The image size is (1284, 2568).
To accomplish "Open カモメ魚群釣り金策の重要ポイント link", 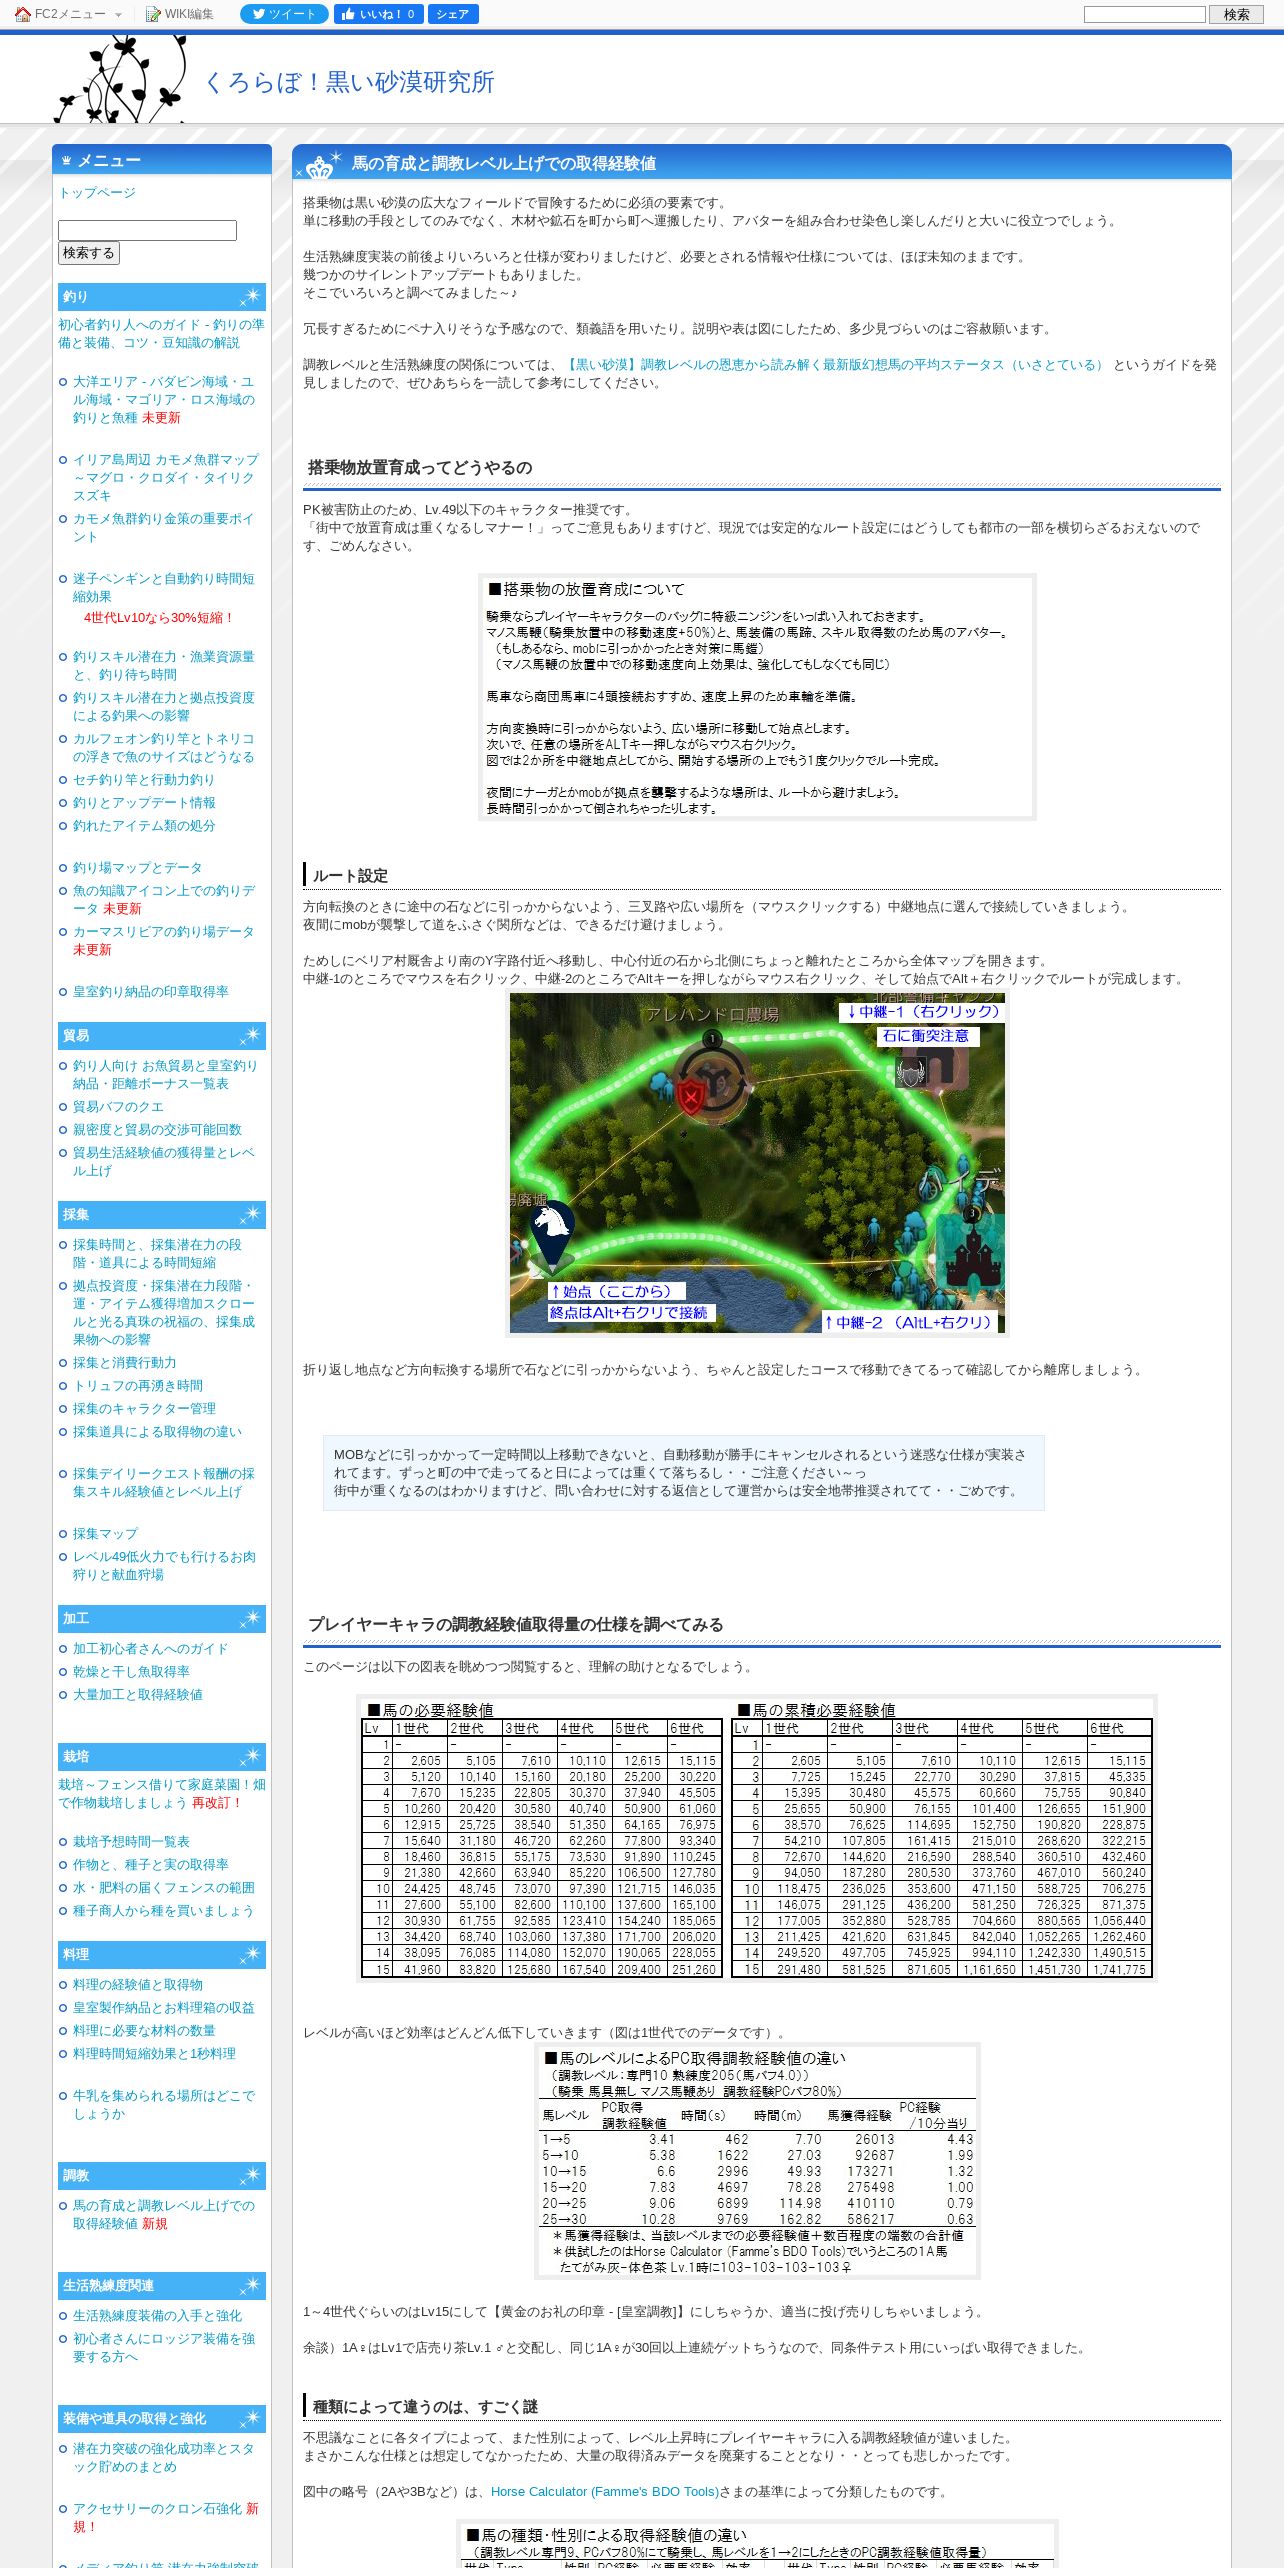I will (163, 527).
